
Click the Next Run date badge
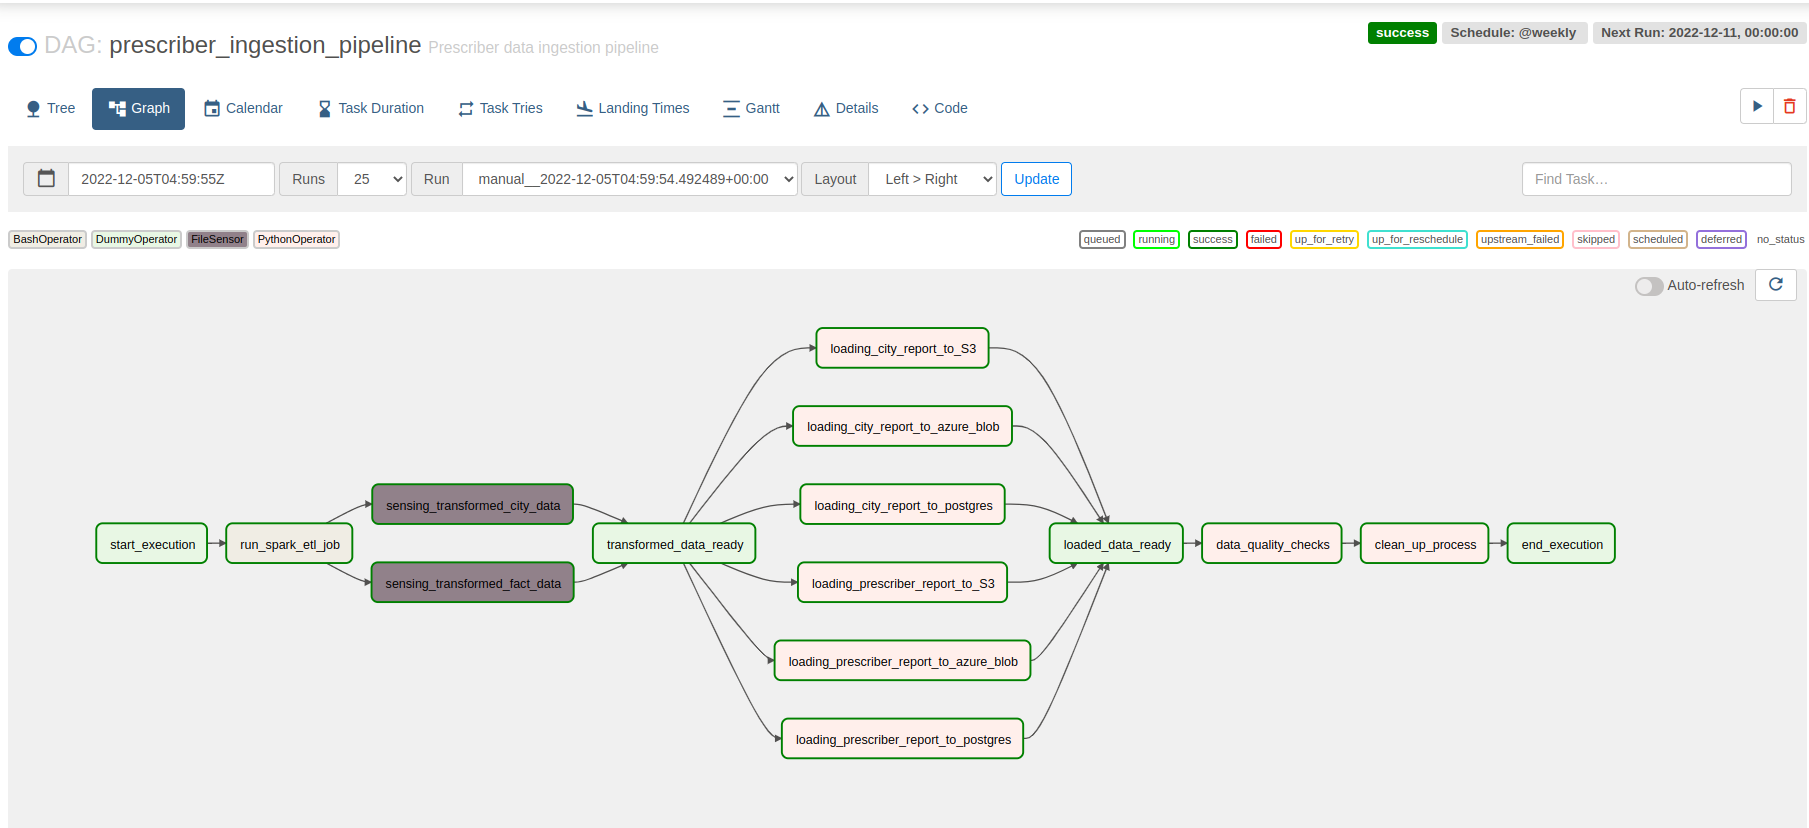click(1699, 33)
